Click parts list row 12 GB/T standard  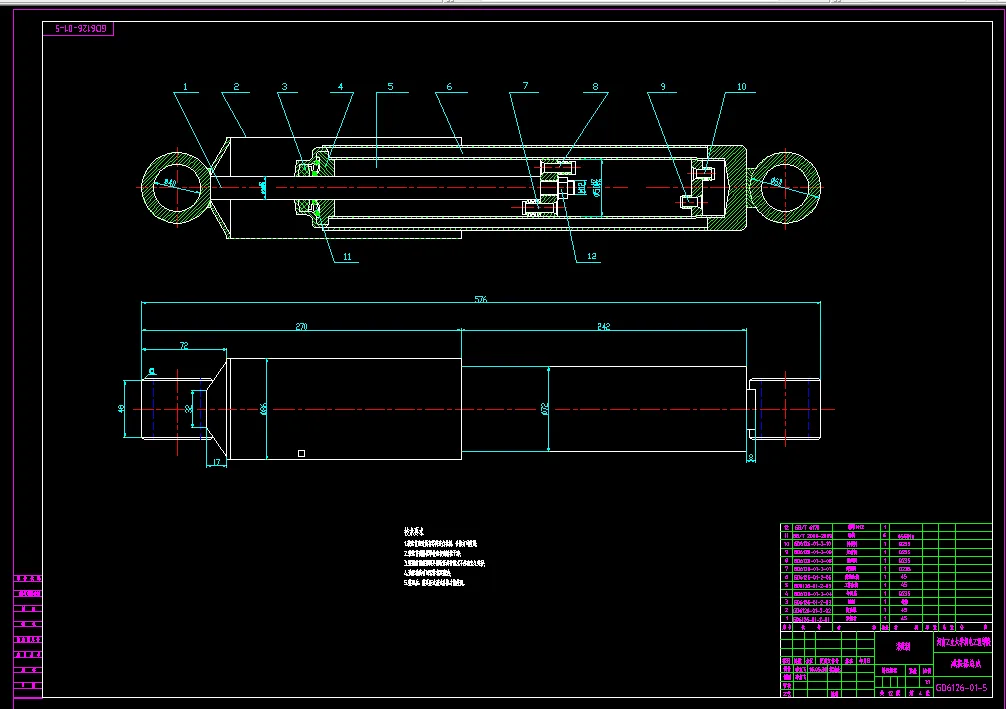point(806,527)
